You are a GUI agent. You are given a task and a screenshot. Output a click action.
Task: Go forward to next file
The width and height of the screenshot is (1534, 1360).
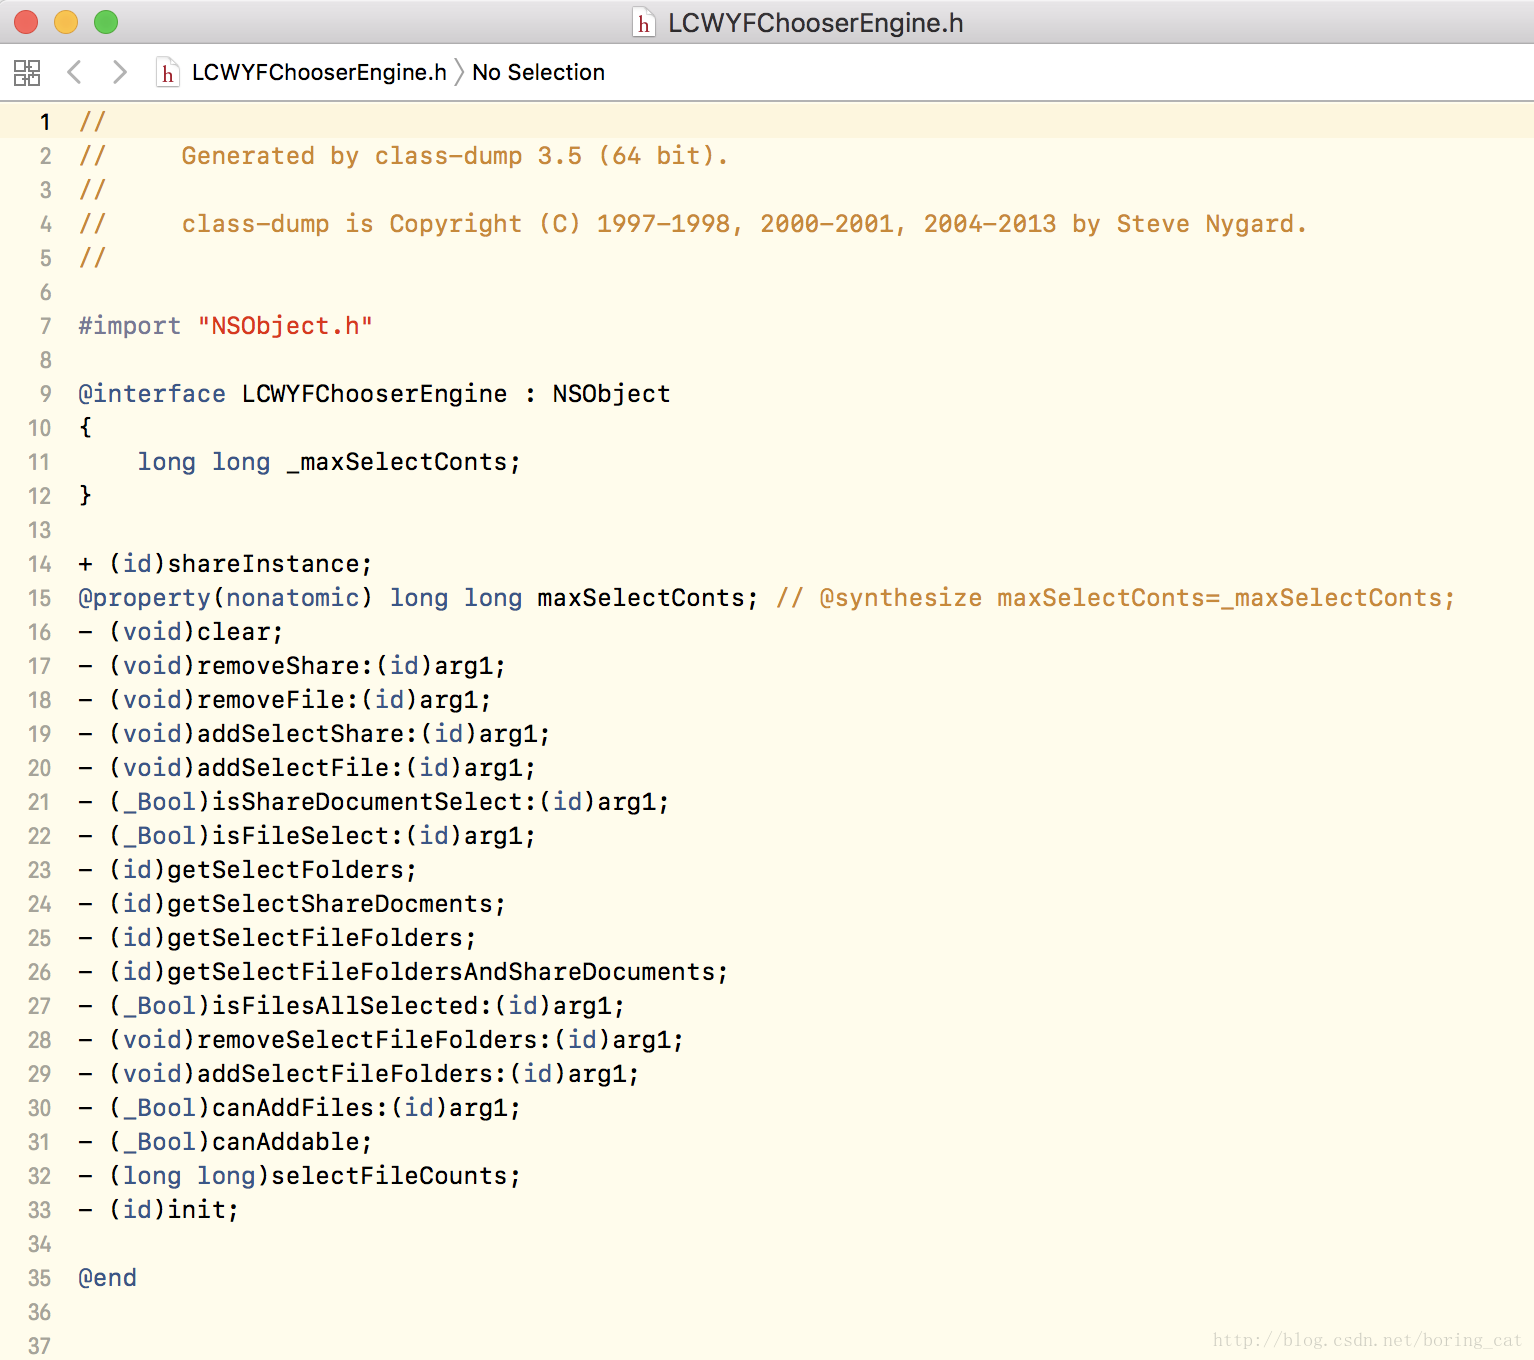tap(119, 72)
